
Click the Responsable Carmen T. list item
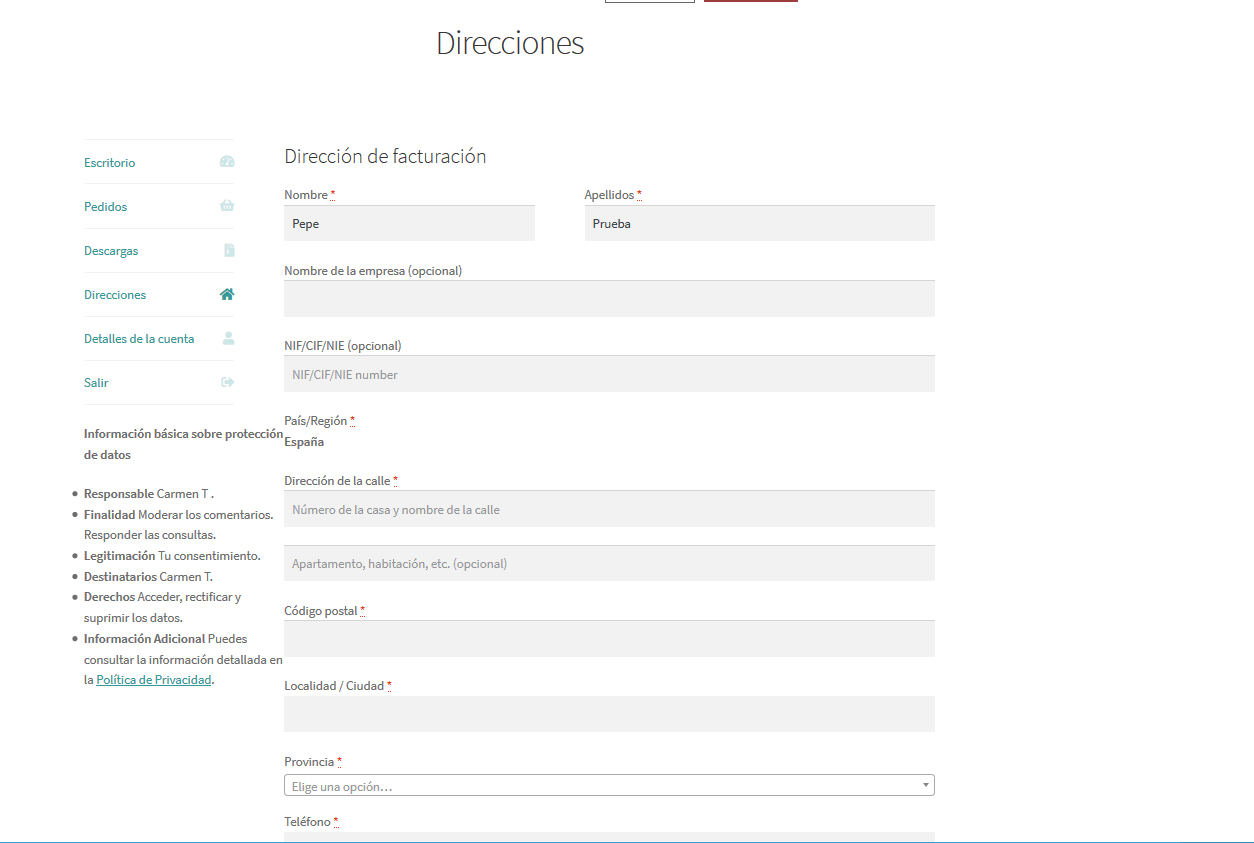pyautogui.click(x=149, y=494)
